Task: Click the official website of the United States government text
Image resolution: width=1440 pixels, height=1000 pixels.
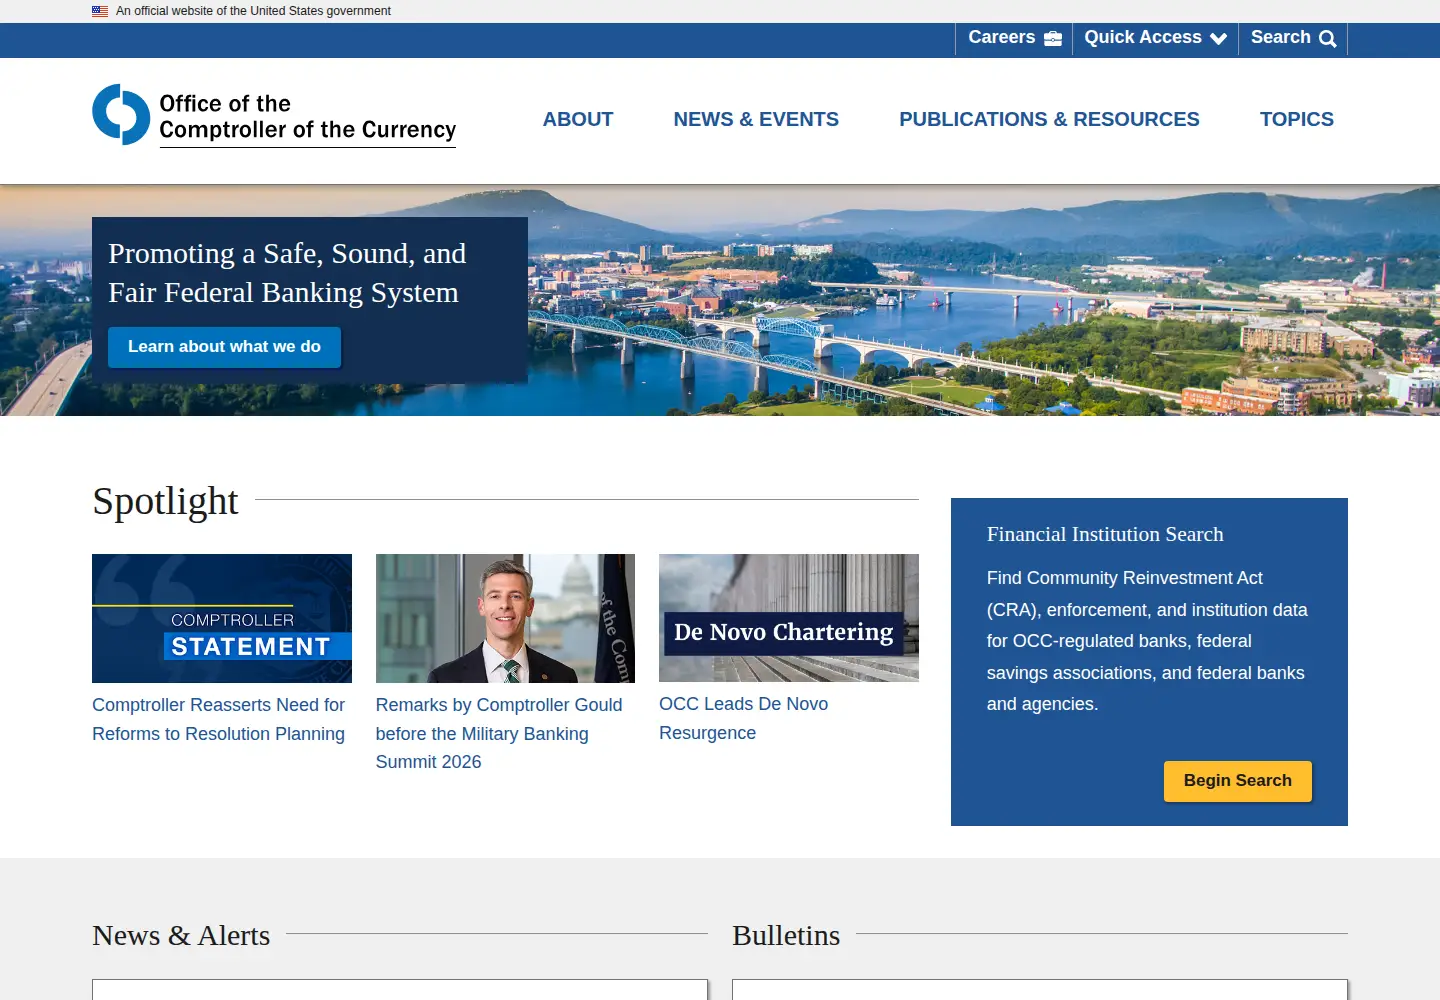Action: [x=253, y=11]
